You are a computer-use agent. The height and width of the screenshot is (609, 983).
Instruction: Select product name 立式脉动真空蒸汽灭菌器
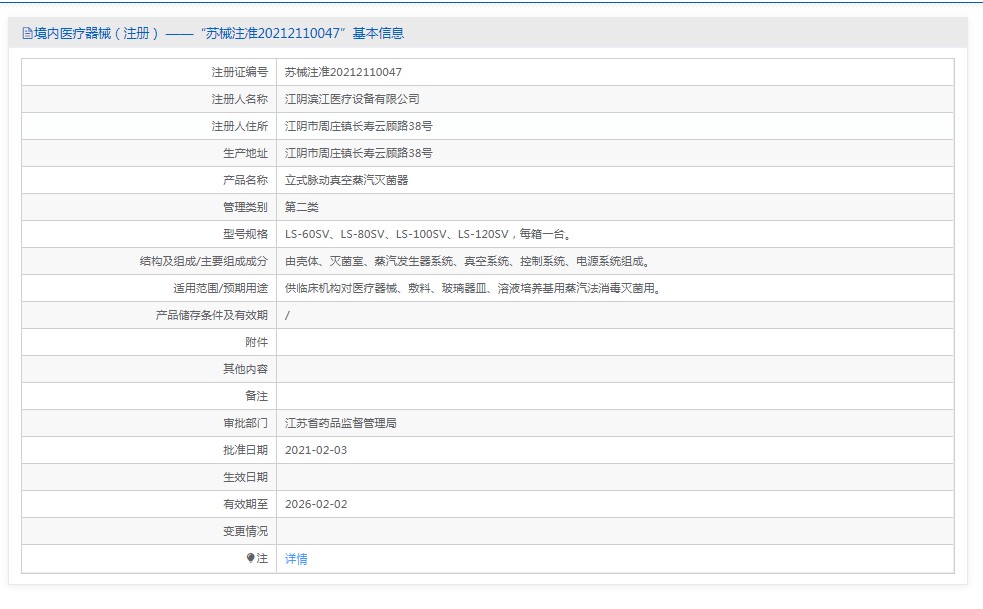pos(346,180)
